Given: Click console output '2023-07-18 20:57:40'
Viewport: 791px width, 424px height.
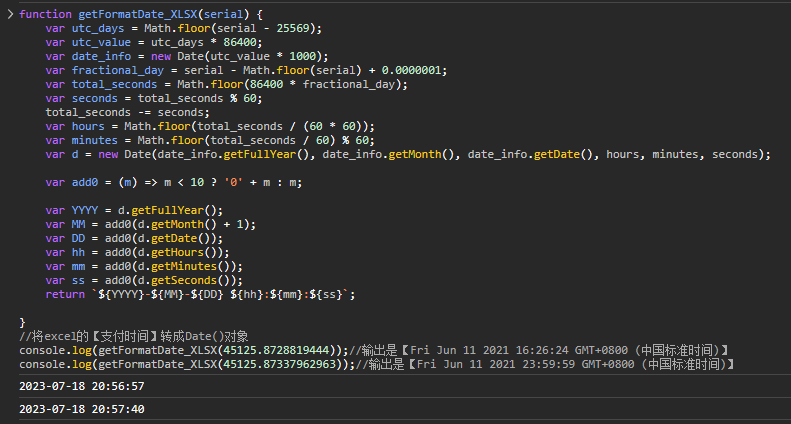Looking at the screenshot, I should tap(82, 409).
